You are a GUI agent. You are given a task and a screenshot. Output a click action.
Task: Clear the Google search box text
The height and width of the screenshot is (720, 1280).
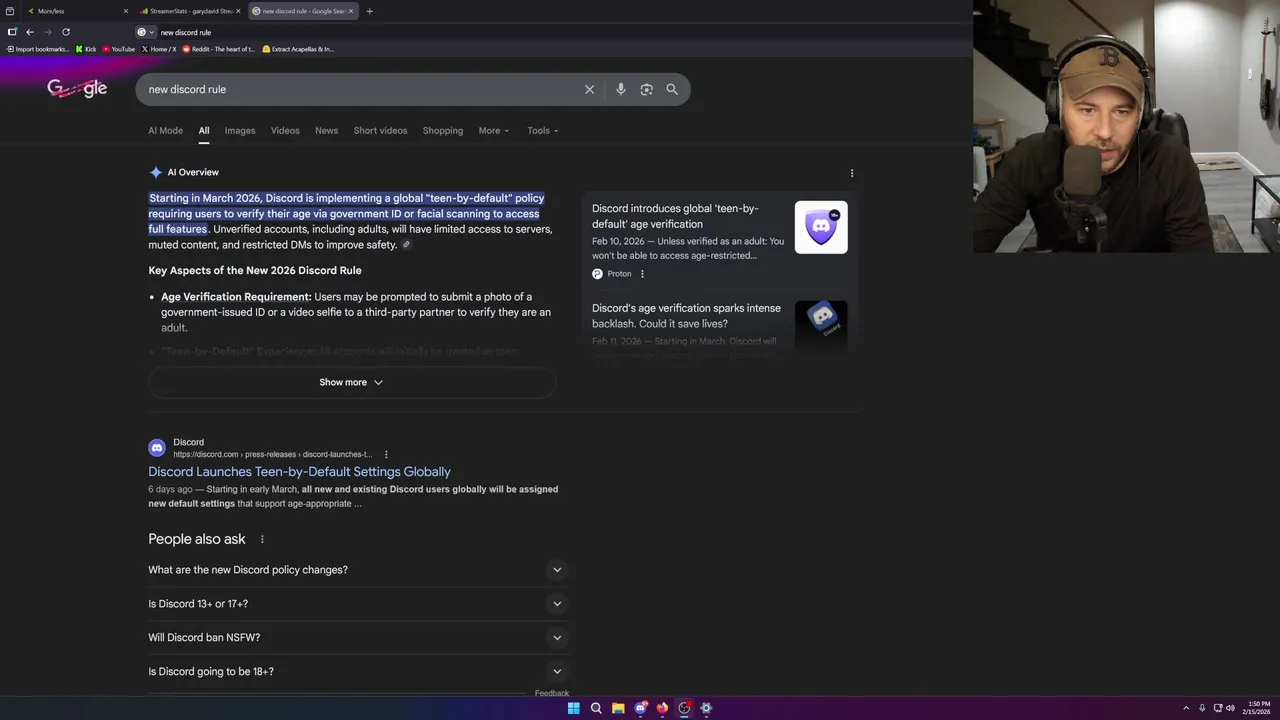click(589, 89)
